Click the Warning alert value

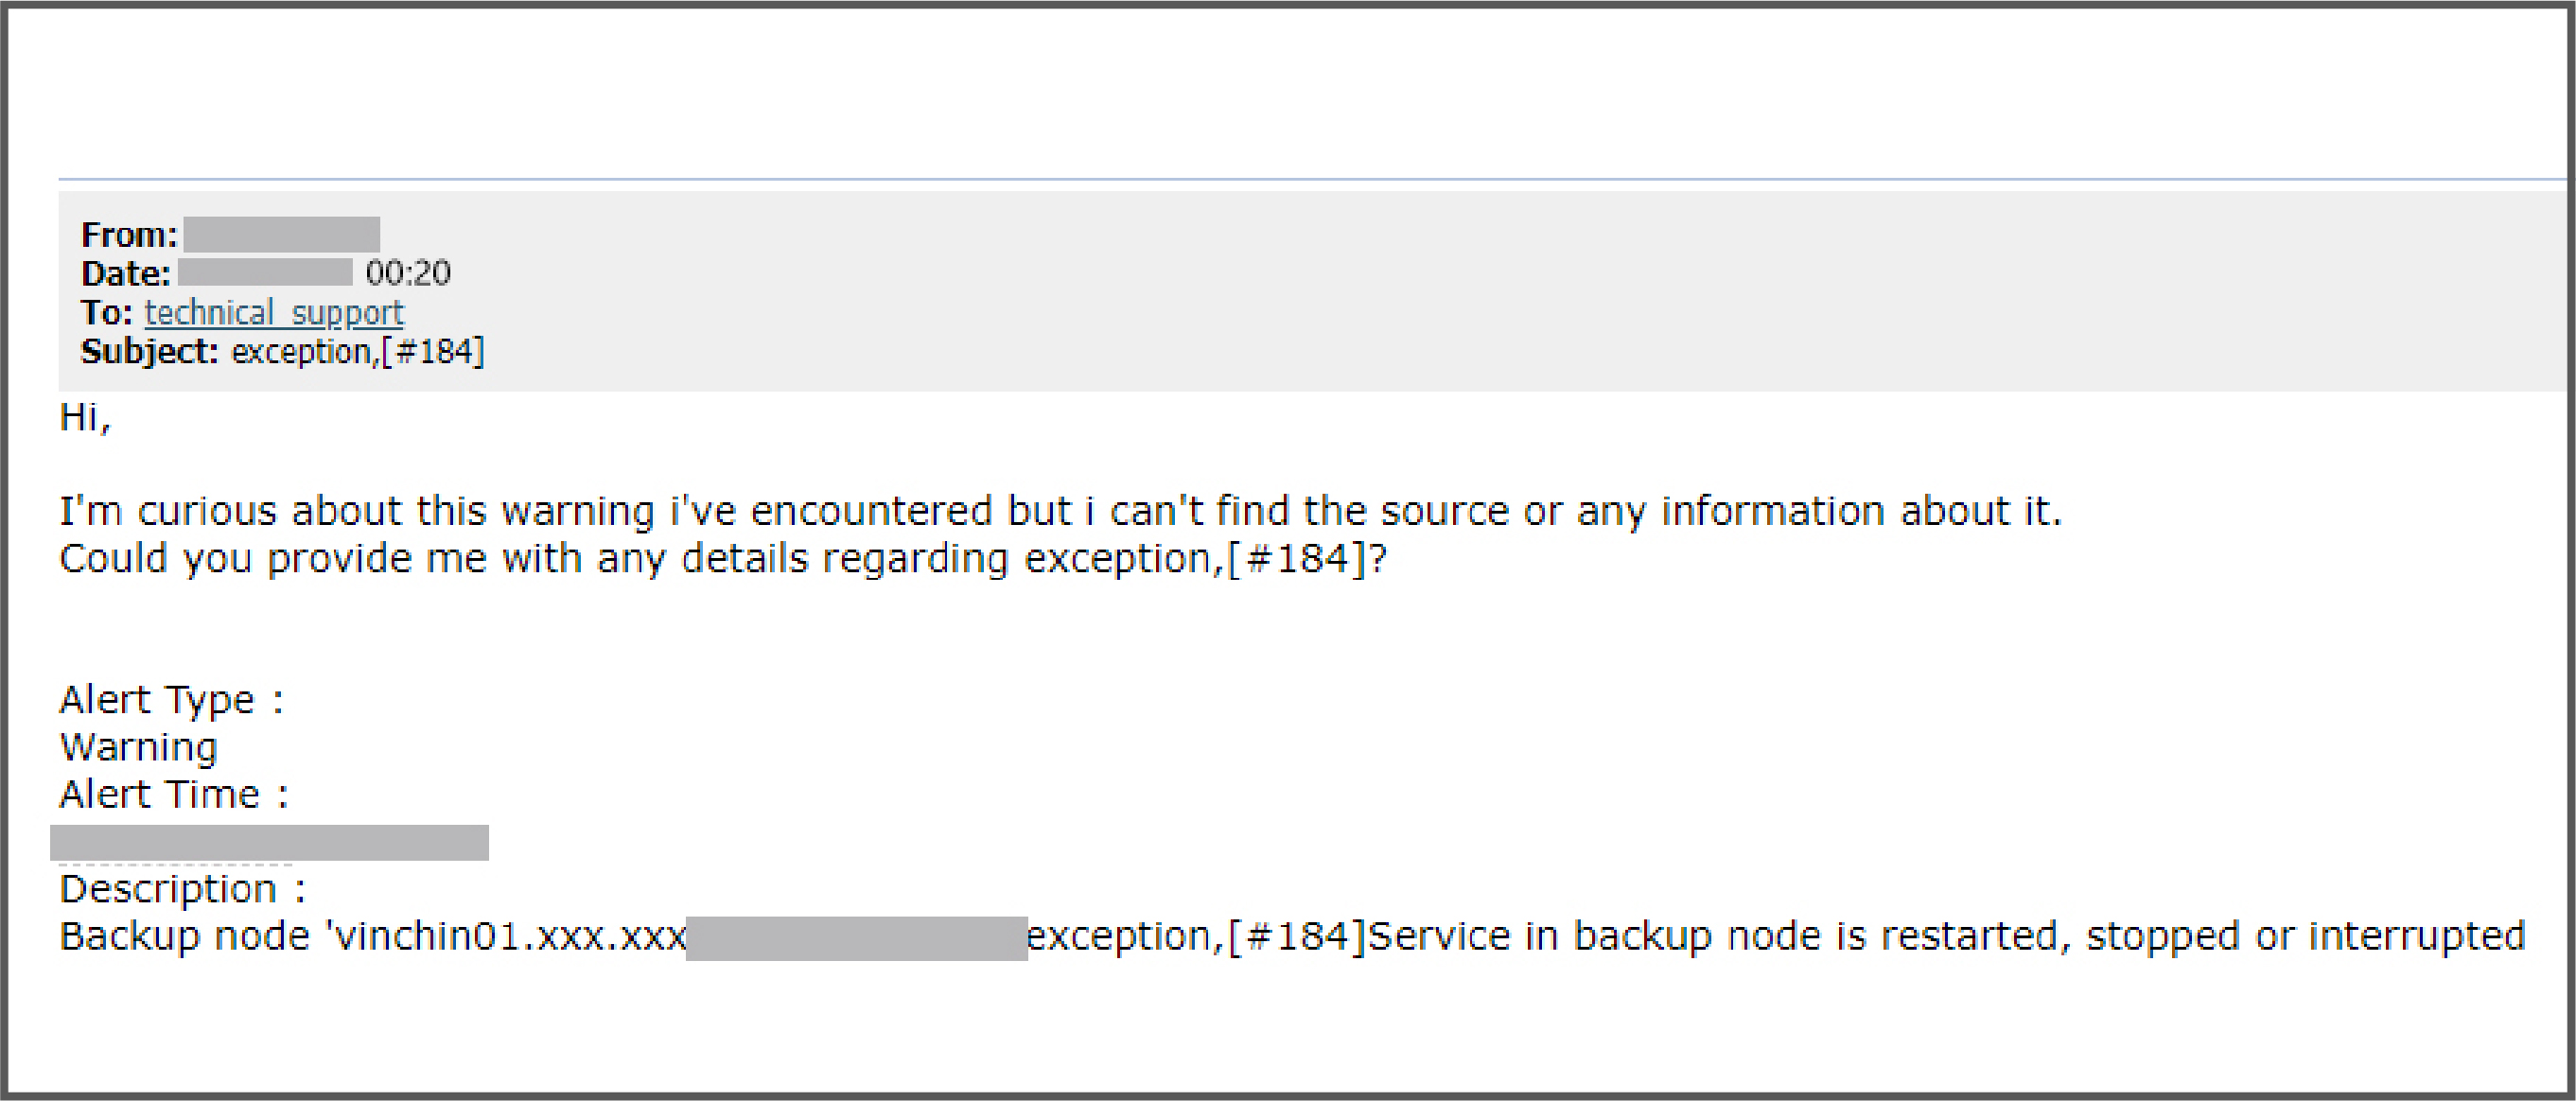pyautogui.click(x=139, y=747)
